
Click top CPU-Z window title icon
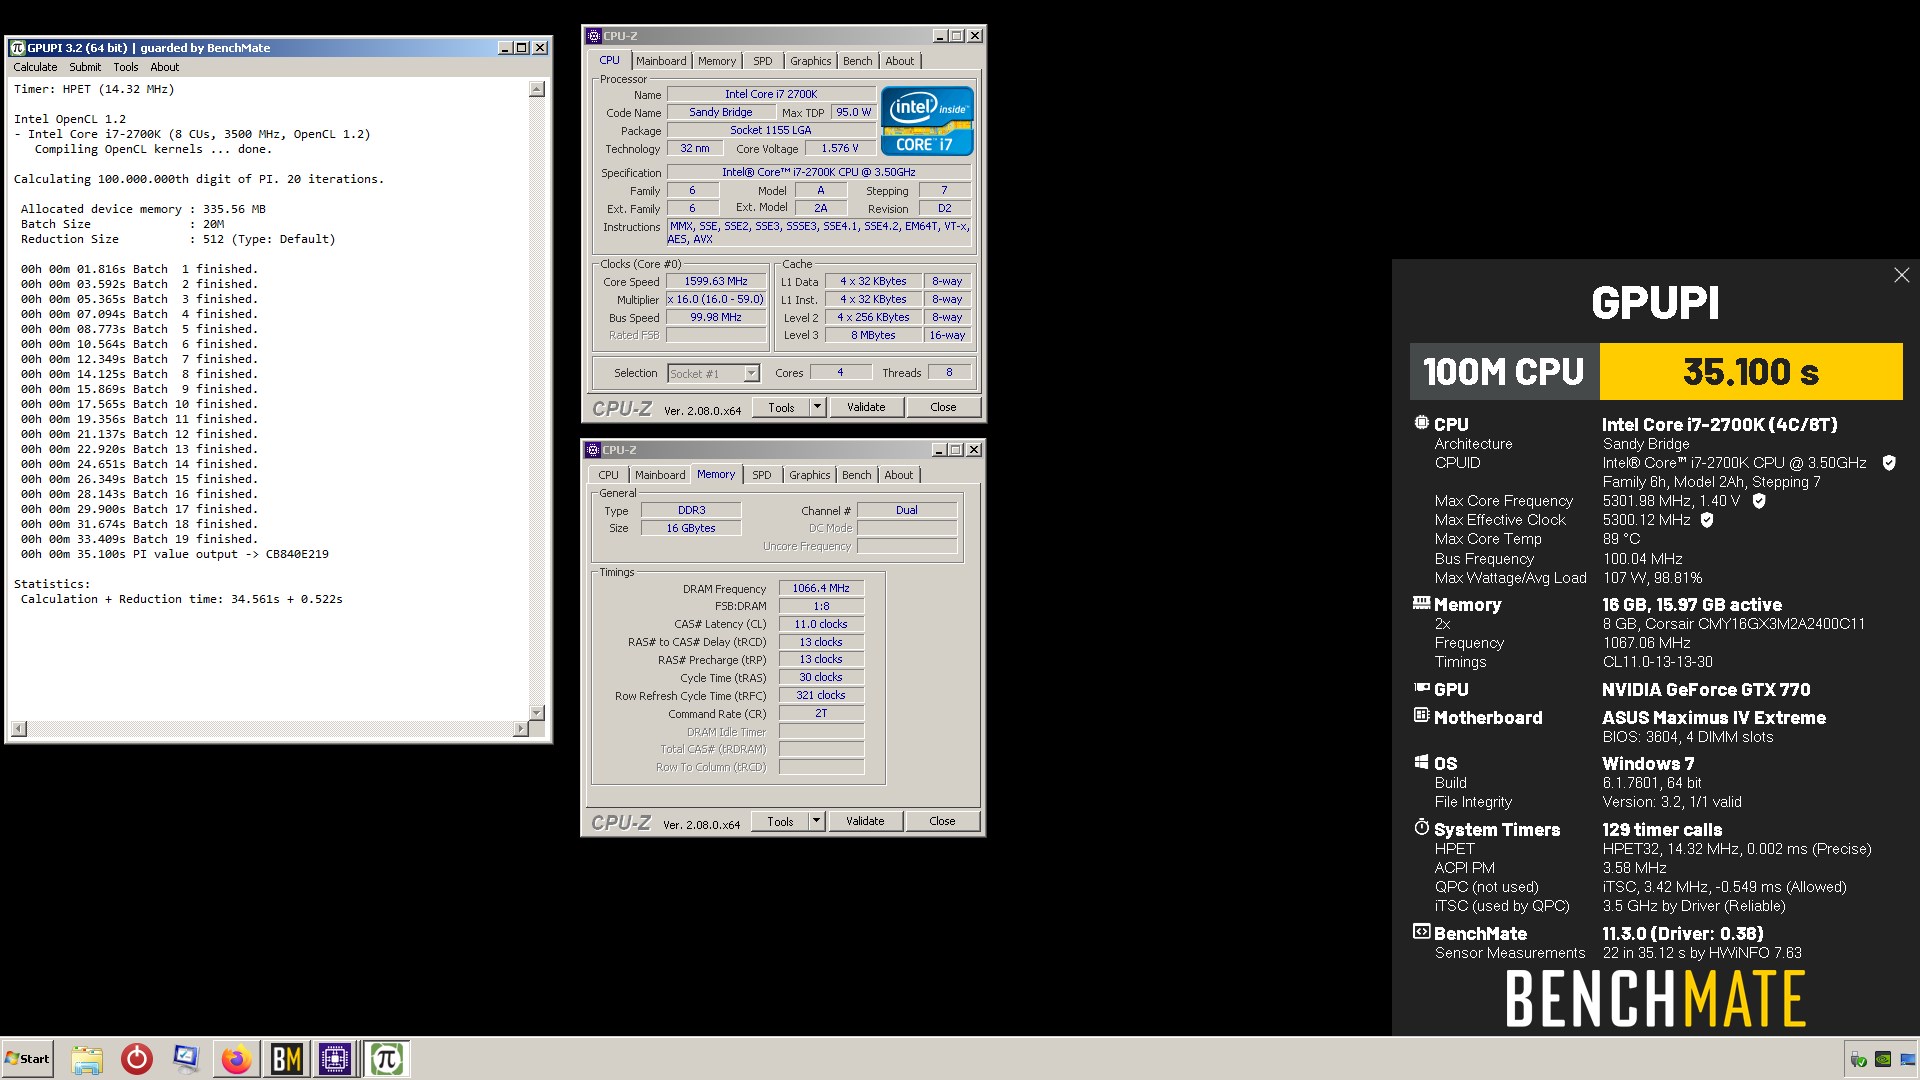[x=593, y=36]
